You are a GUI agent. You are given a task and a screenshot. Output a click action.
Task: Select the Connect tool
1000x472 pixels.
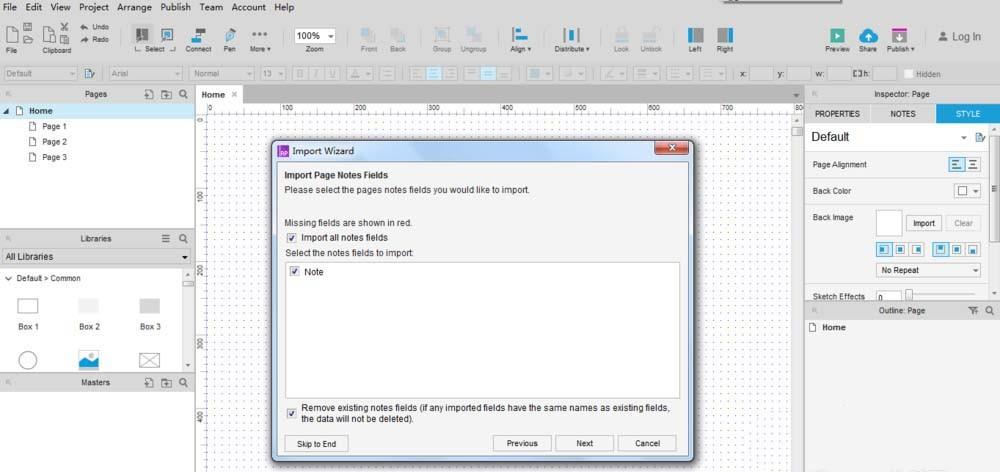click(198, 37)
